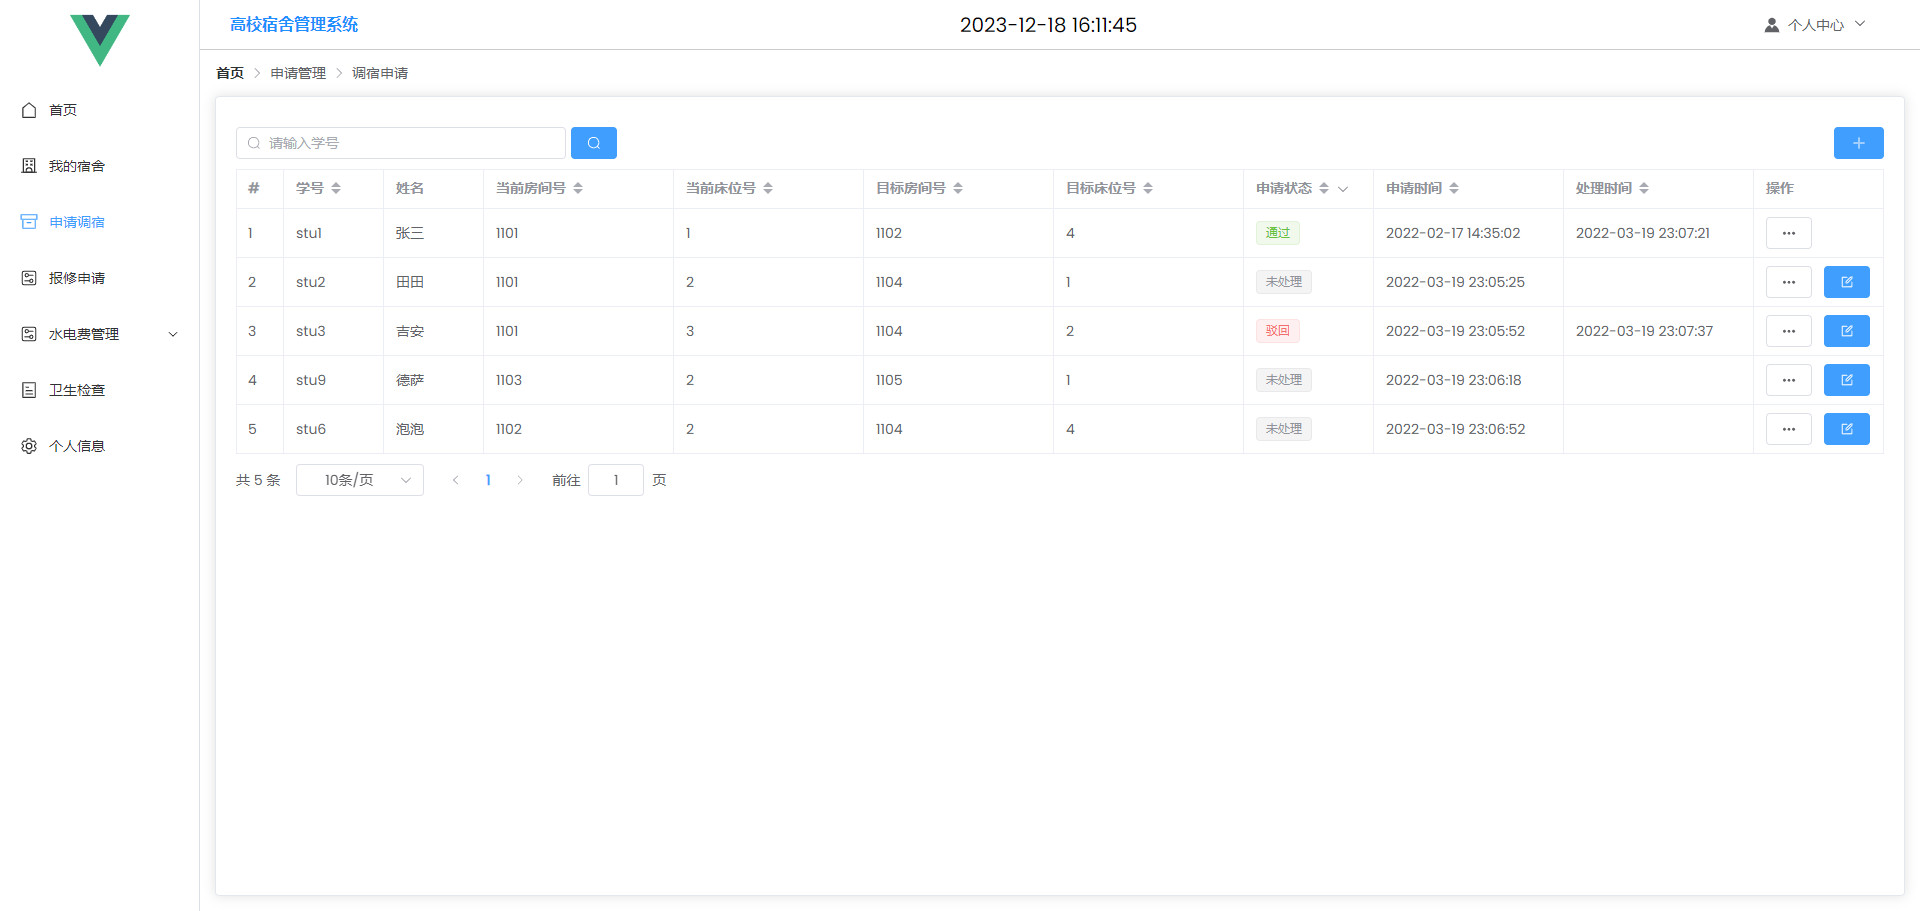Image resolution: width=1920 pixels, height=911 pixels.
Task: Open 我的宿舍 in the sidebar
Action: pyautogui.click(x=100, y=166)
